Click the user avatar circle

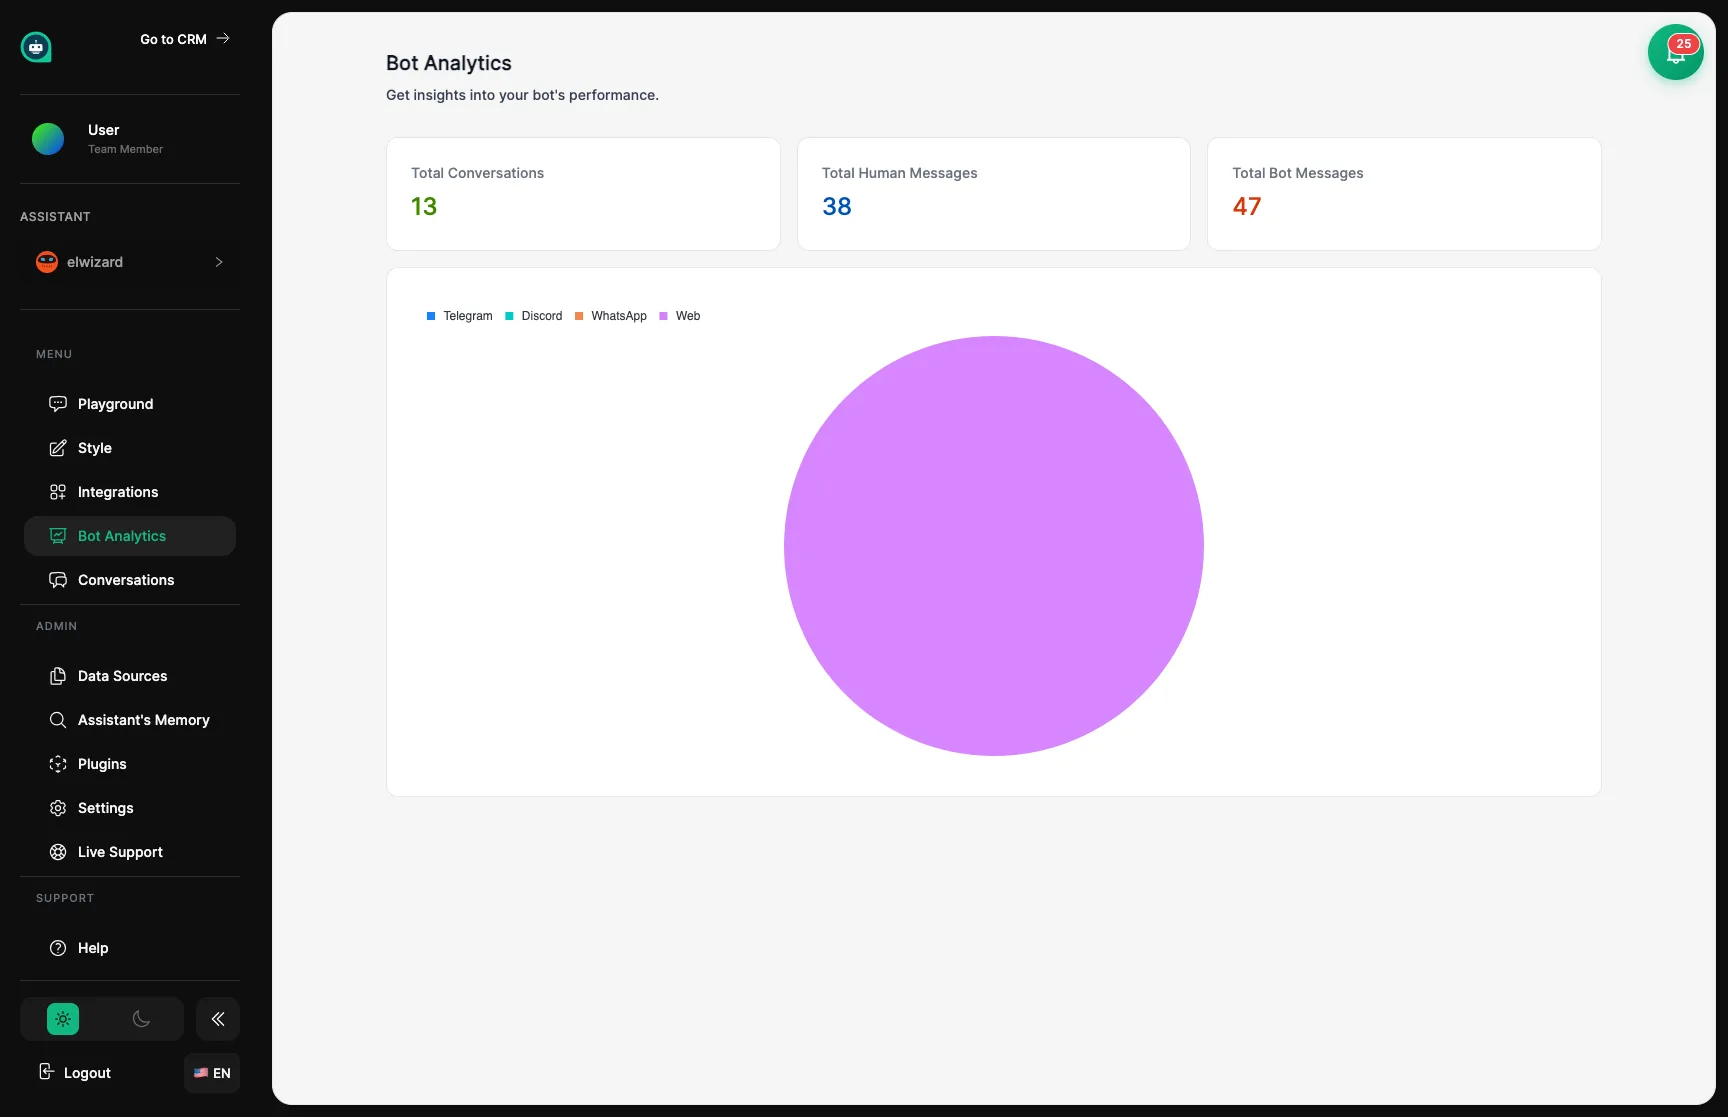click(x=48, y=139)
